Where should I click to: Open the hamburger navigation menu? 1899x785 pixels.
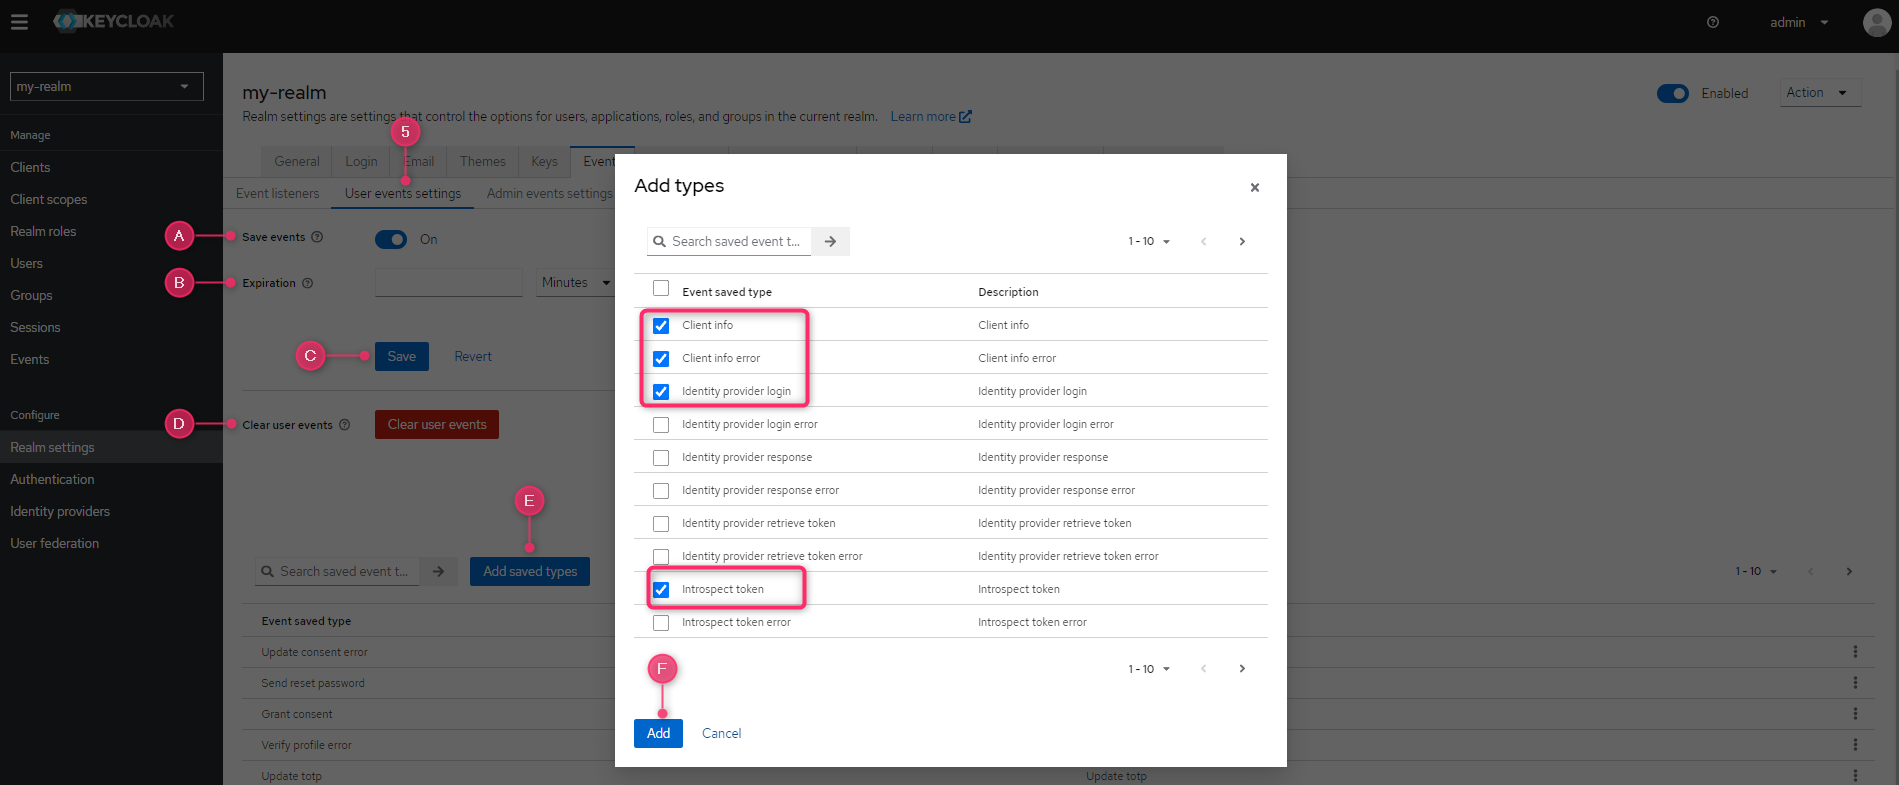19,21
